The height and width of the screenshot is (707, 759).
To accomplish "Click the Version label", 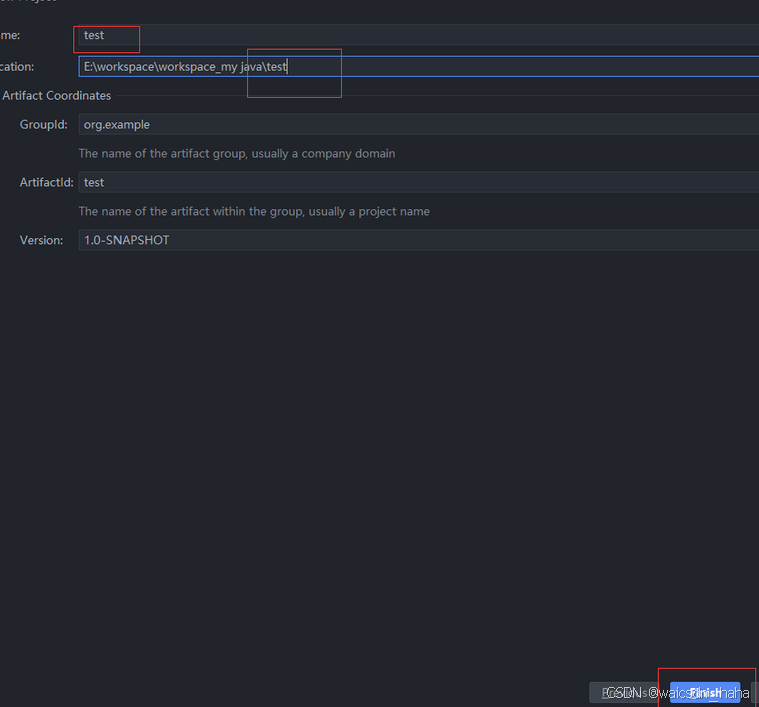I will click(41, 240).
